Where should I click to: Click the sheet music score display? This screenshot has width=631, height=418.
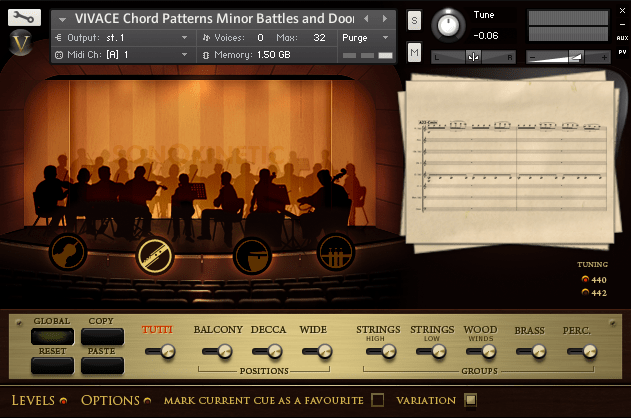click(510, 162)
